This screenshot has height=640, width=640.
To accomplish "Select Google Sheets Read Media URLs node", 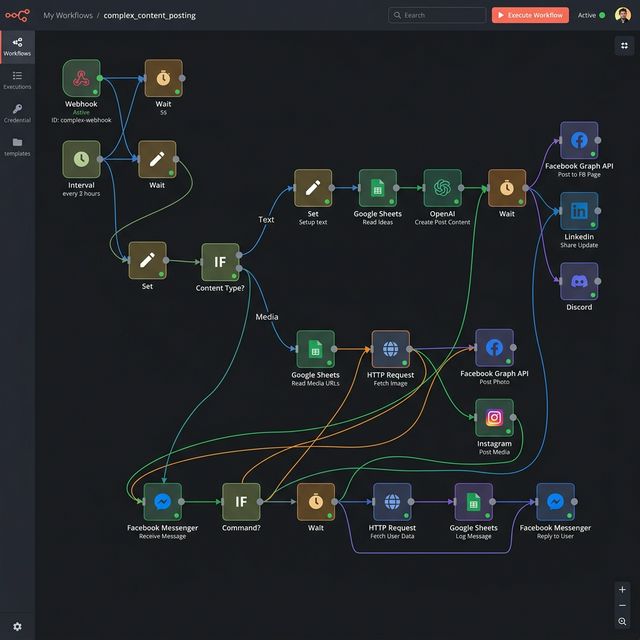I will (x=316, y=349).
